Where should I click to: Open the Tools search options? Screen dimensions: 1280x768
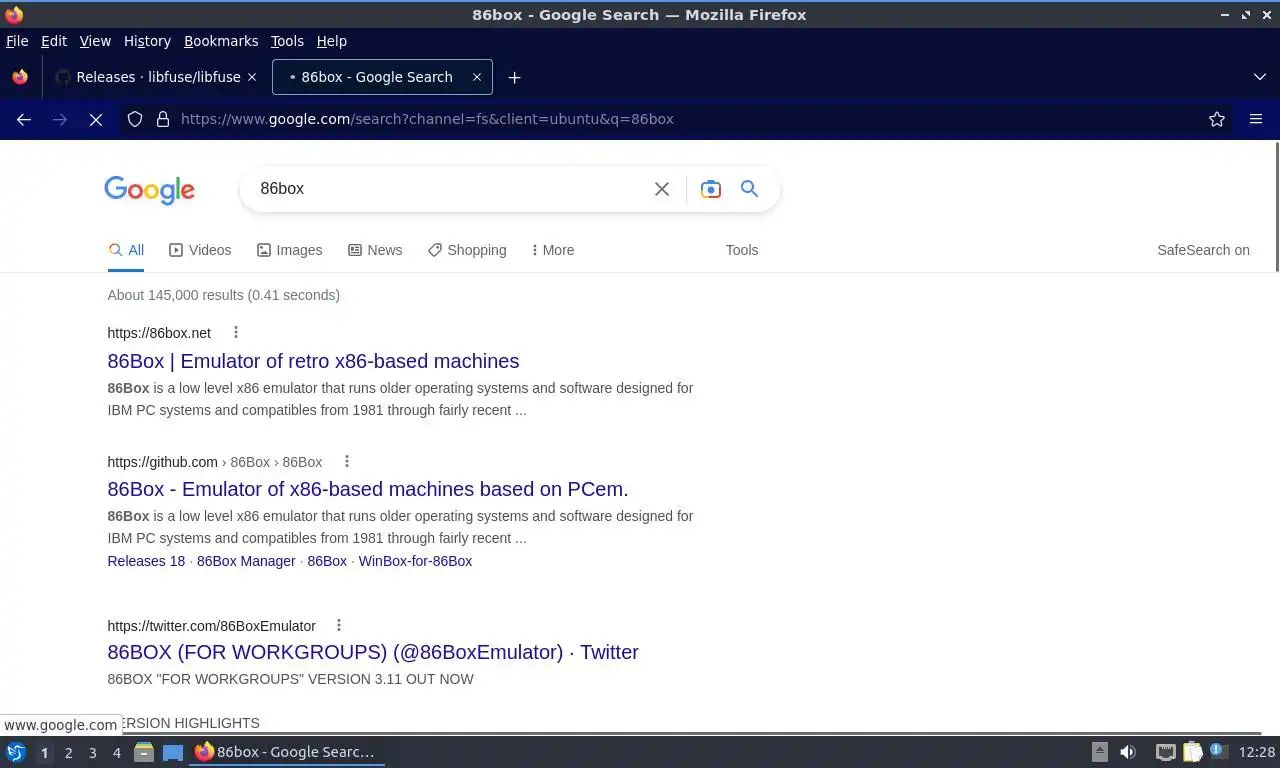(742, 250)
